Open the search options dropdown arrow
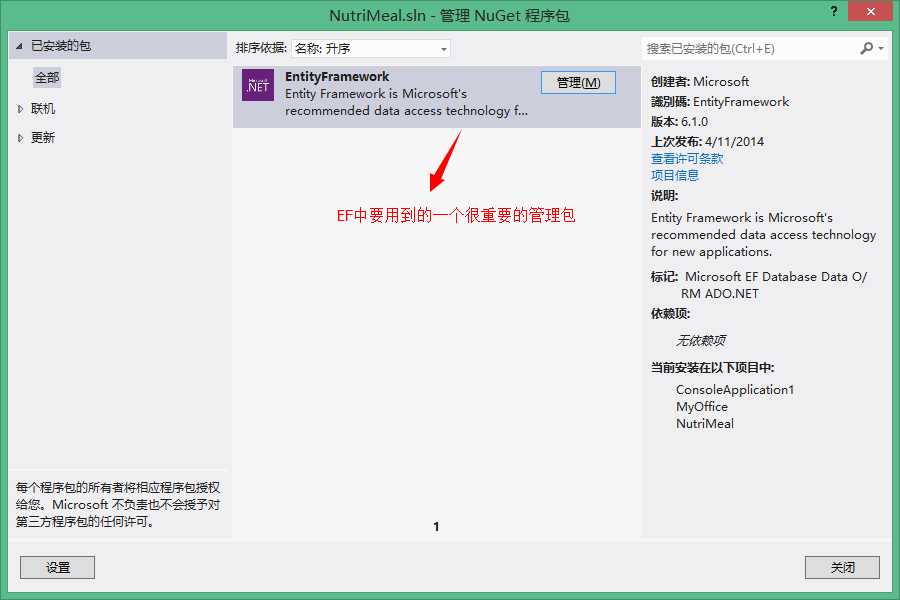The image size is (900, 600). coord(881,49)
